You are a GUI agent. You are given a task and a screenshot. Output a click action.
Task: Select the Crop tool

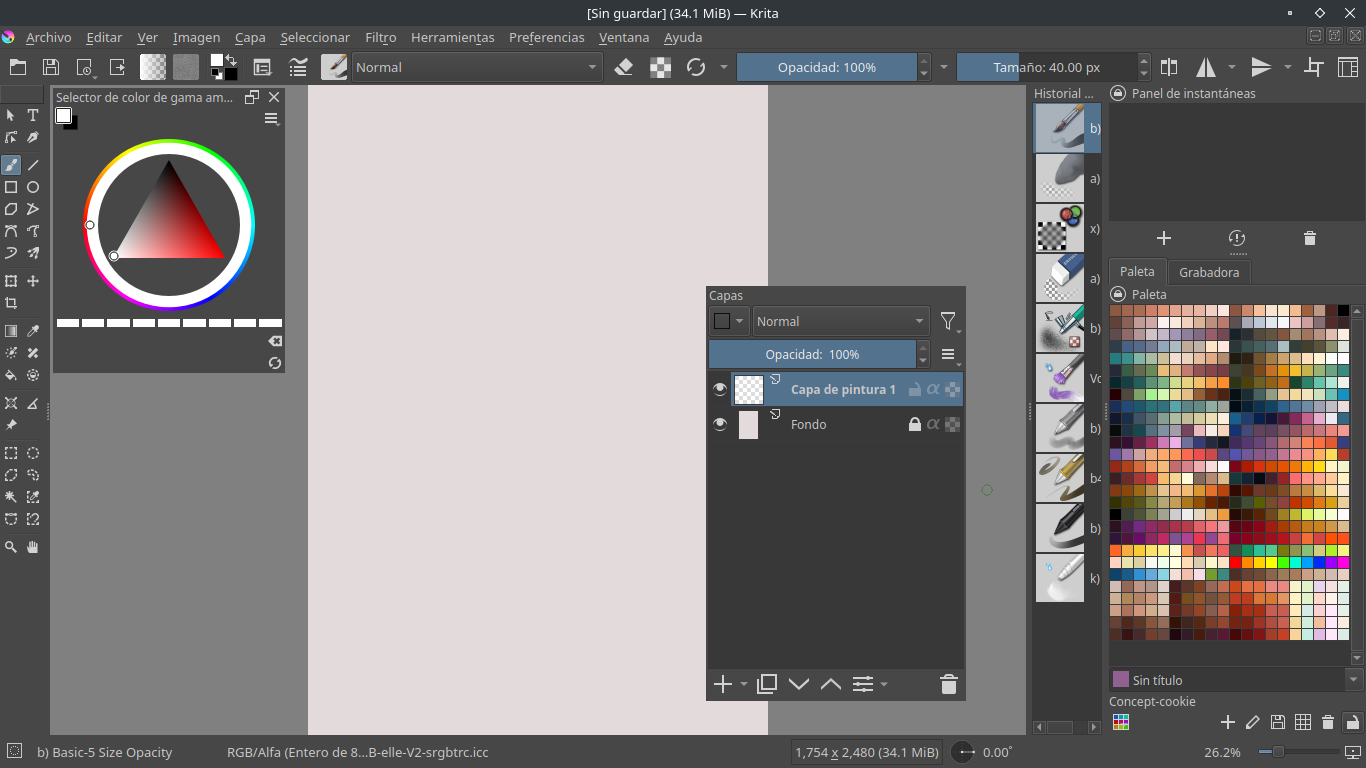[11, 303]
